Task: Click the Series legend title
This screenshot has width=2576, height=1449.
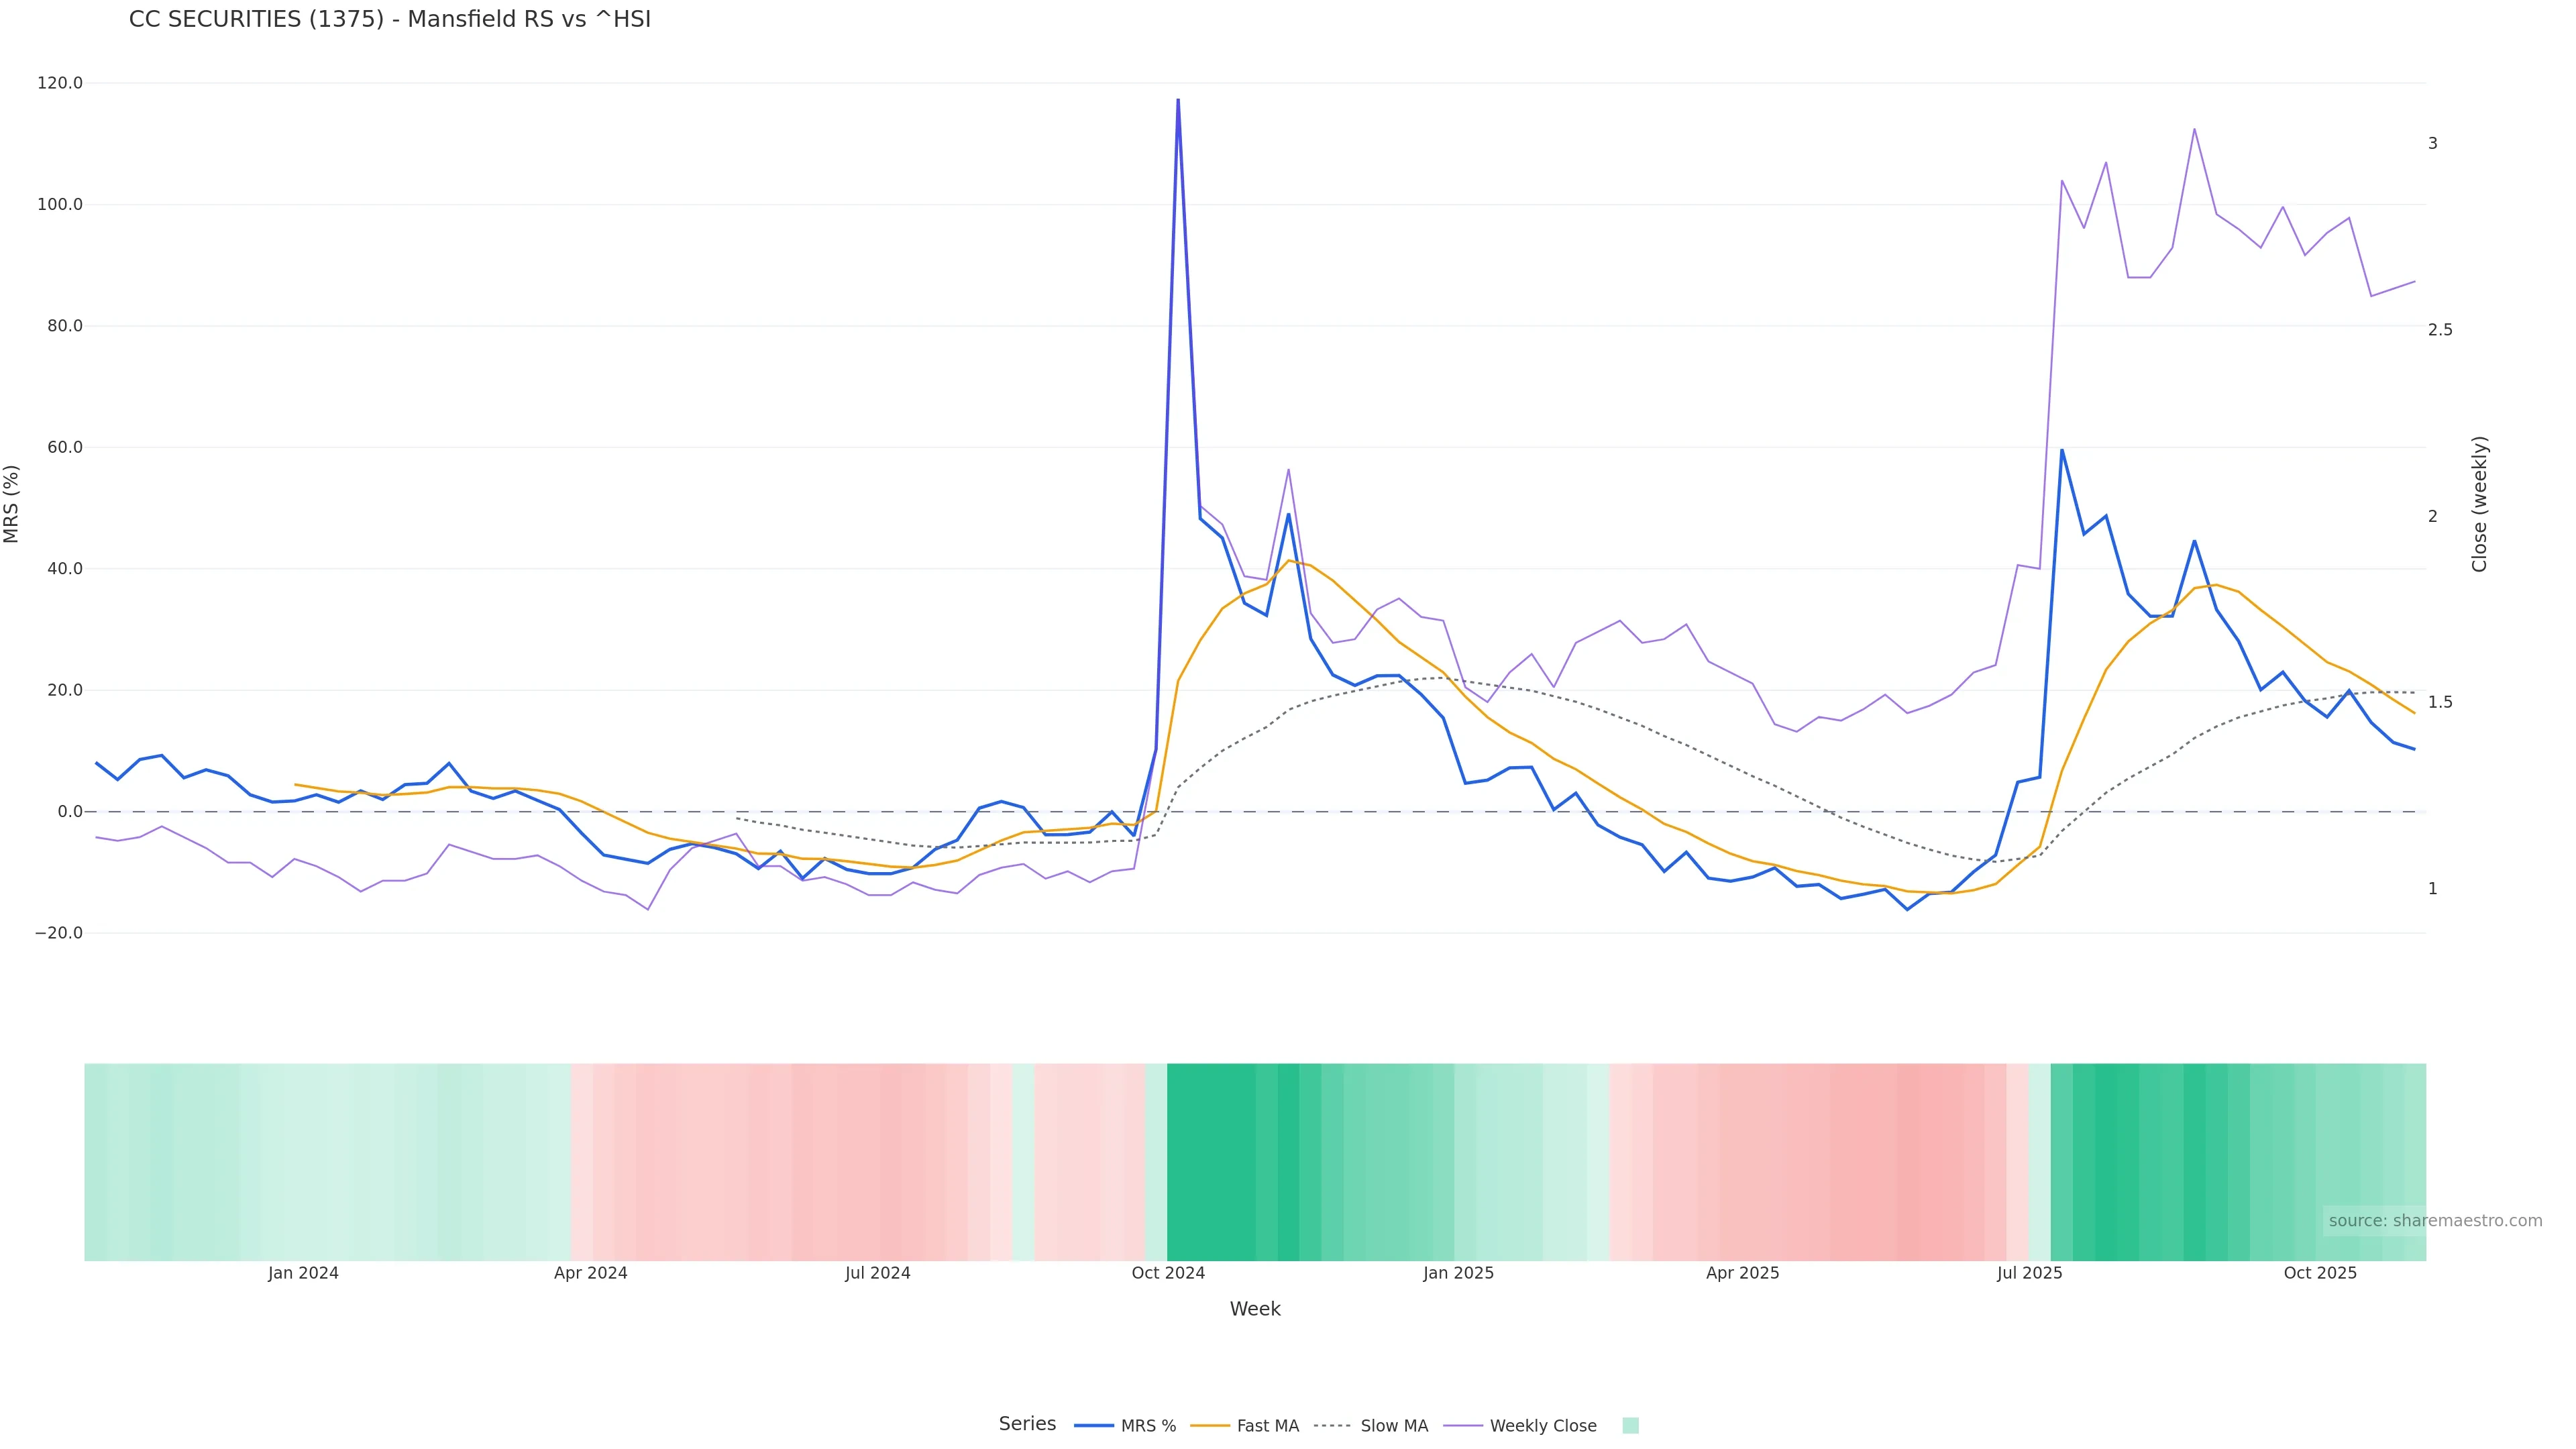Action: (1027, 1424)
